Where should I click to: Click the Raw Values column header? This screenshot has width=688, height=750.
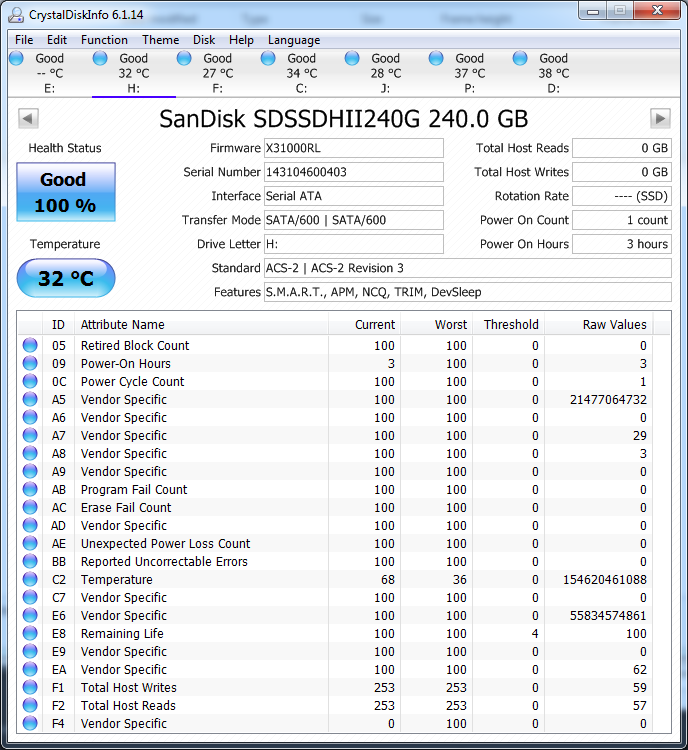(x=614, y=325)
